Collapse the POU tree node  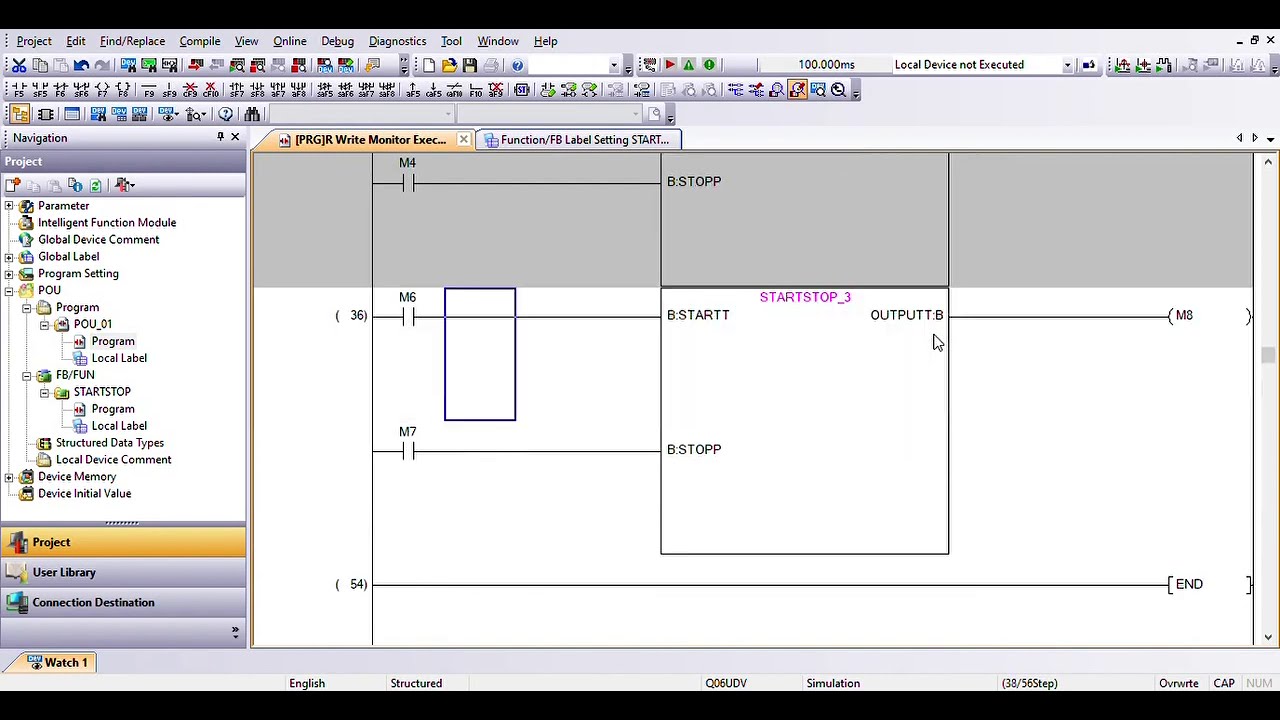[x=9, y=291]
